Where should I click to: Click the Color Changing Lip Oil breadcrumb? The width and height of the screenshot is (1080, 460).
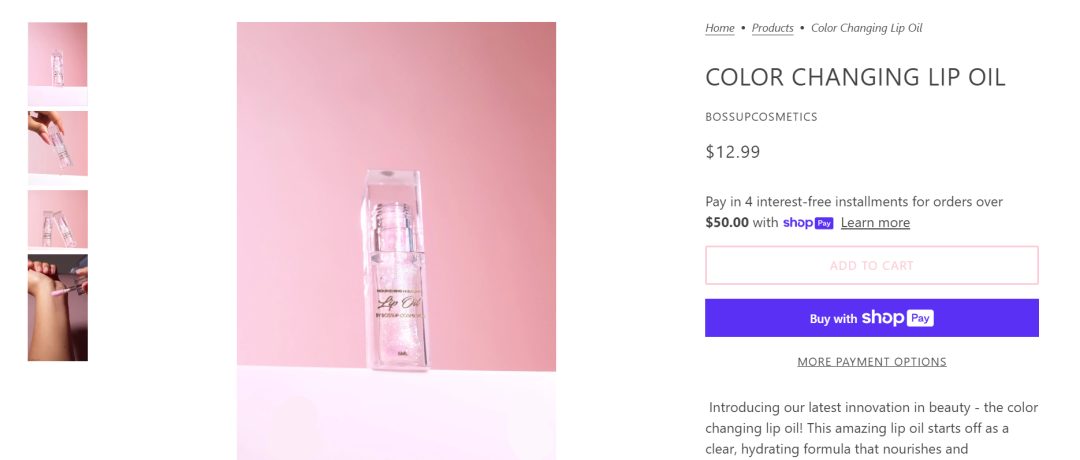click(x=866, y=28)
